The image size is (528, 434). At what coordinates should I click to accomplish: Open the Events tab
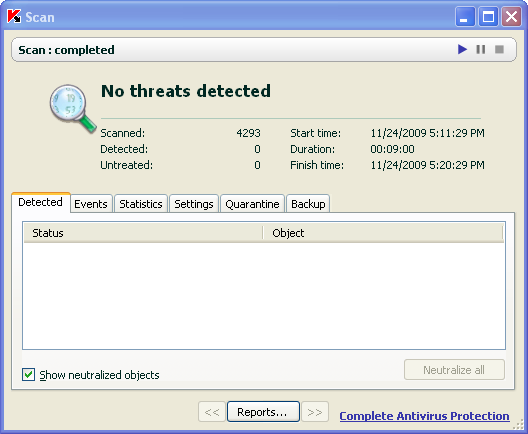[x=91, y=204]
